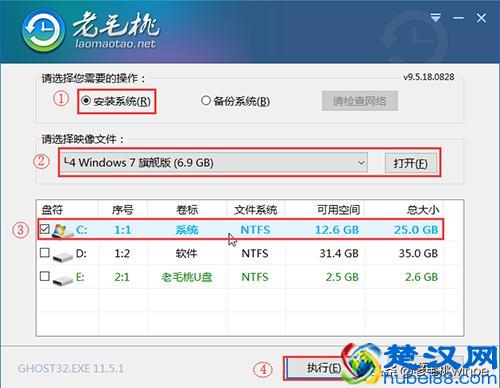This screenshot has width=500, height=388.
Task: Expand the image file dropdown arrow
Action: (361, 163)
